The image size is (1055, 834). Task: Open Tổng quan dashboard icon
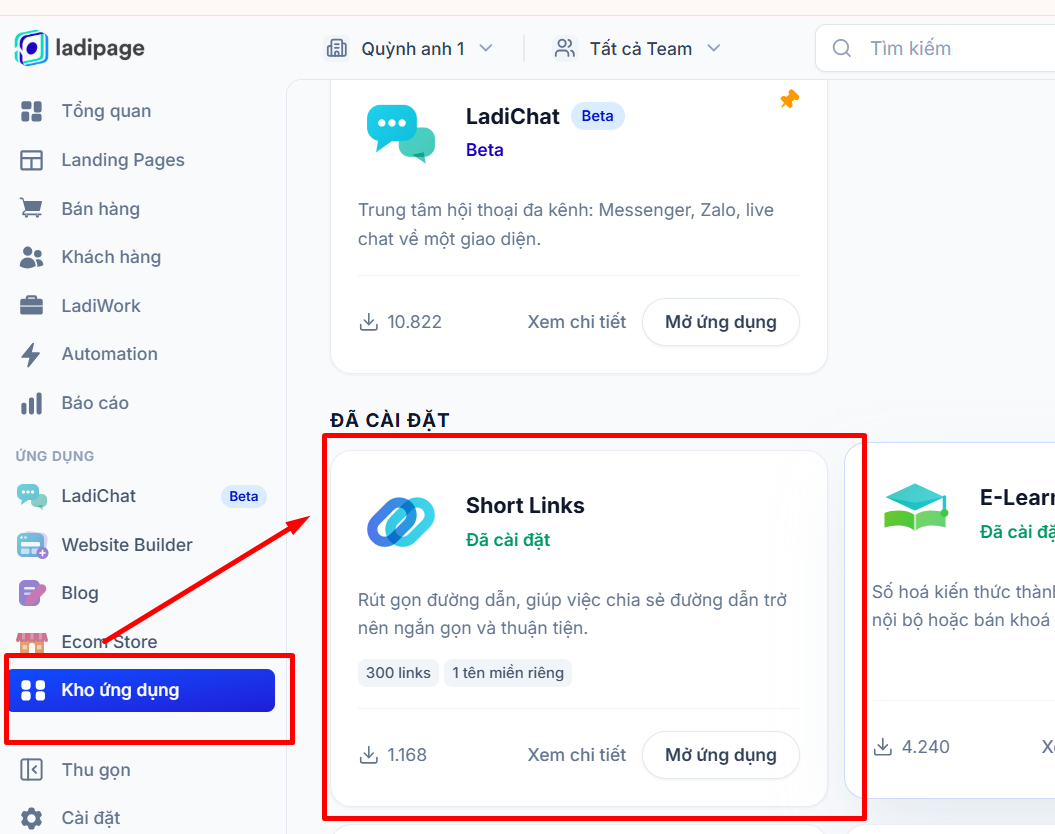point(32,111)
